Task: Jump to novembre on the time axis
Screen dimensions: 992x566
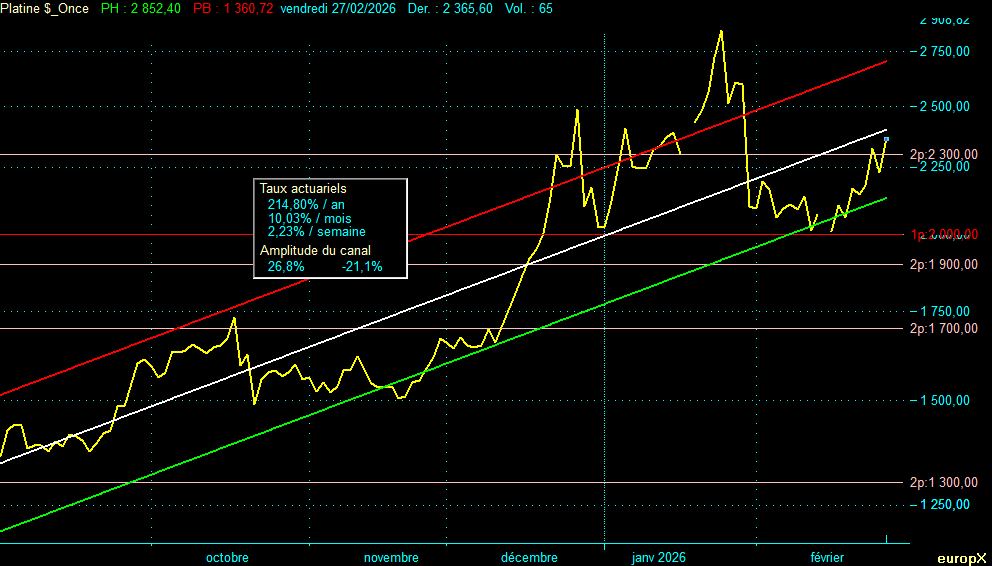Action: pyautogui.click(x=391, y=557)
